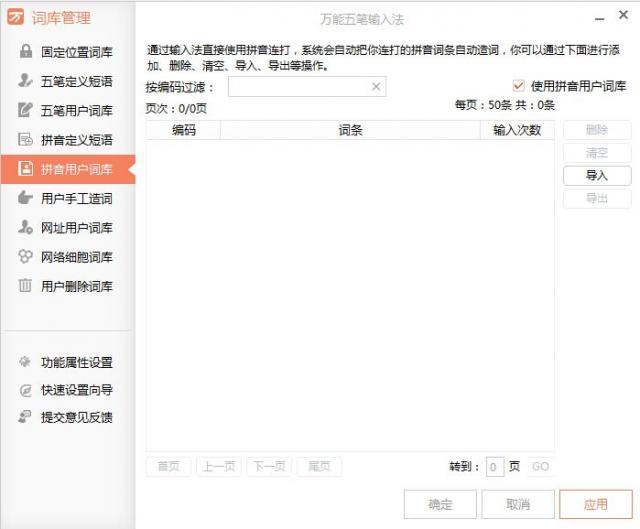Image resolution: width=640 pixels, height=529 pixels.
Task: Focus the 按编码过滤 input field
Action: coord(307,87)
